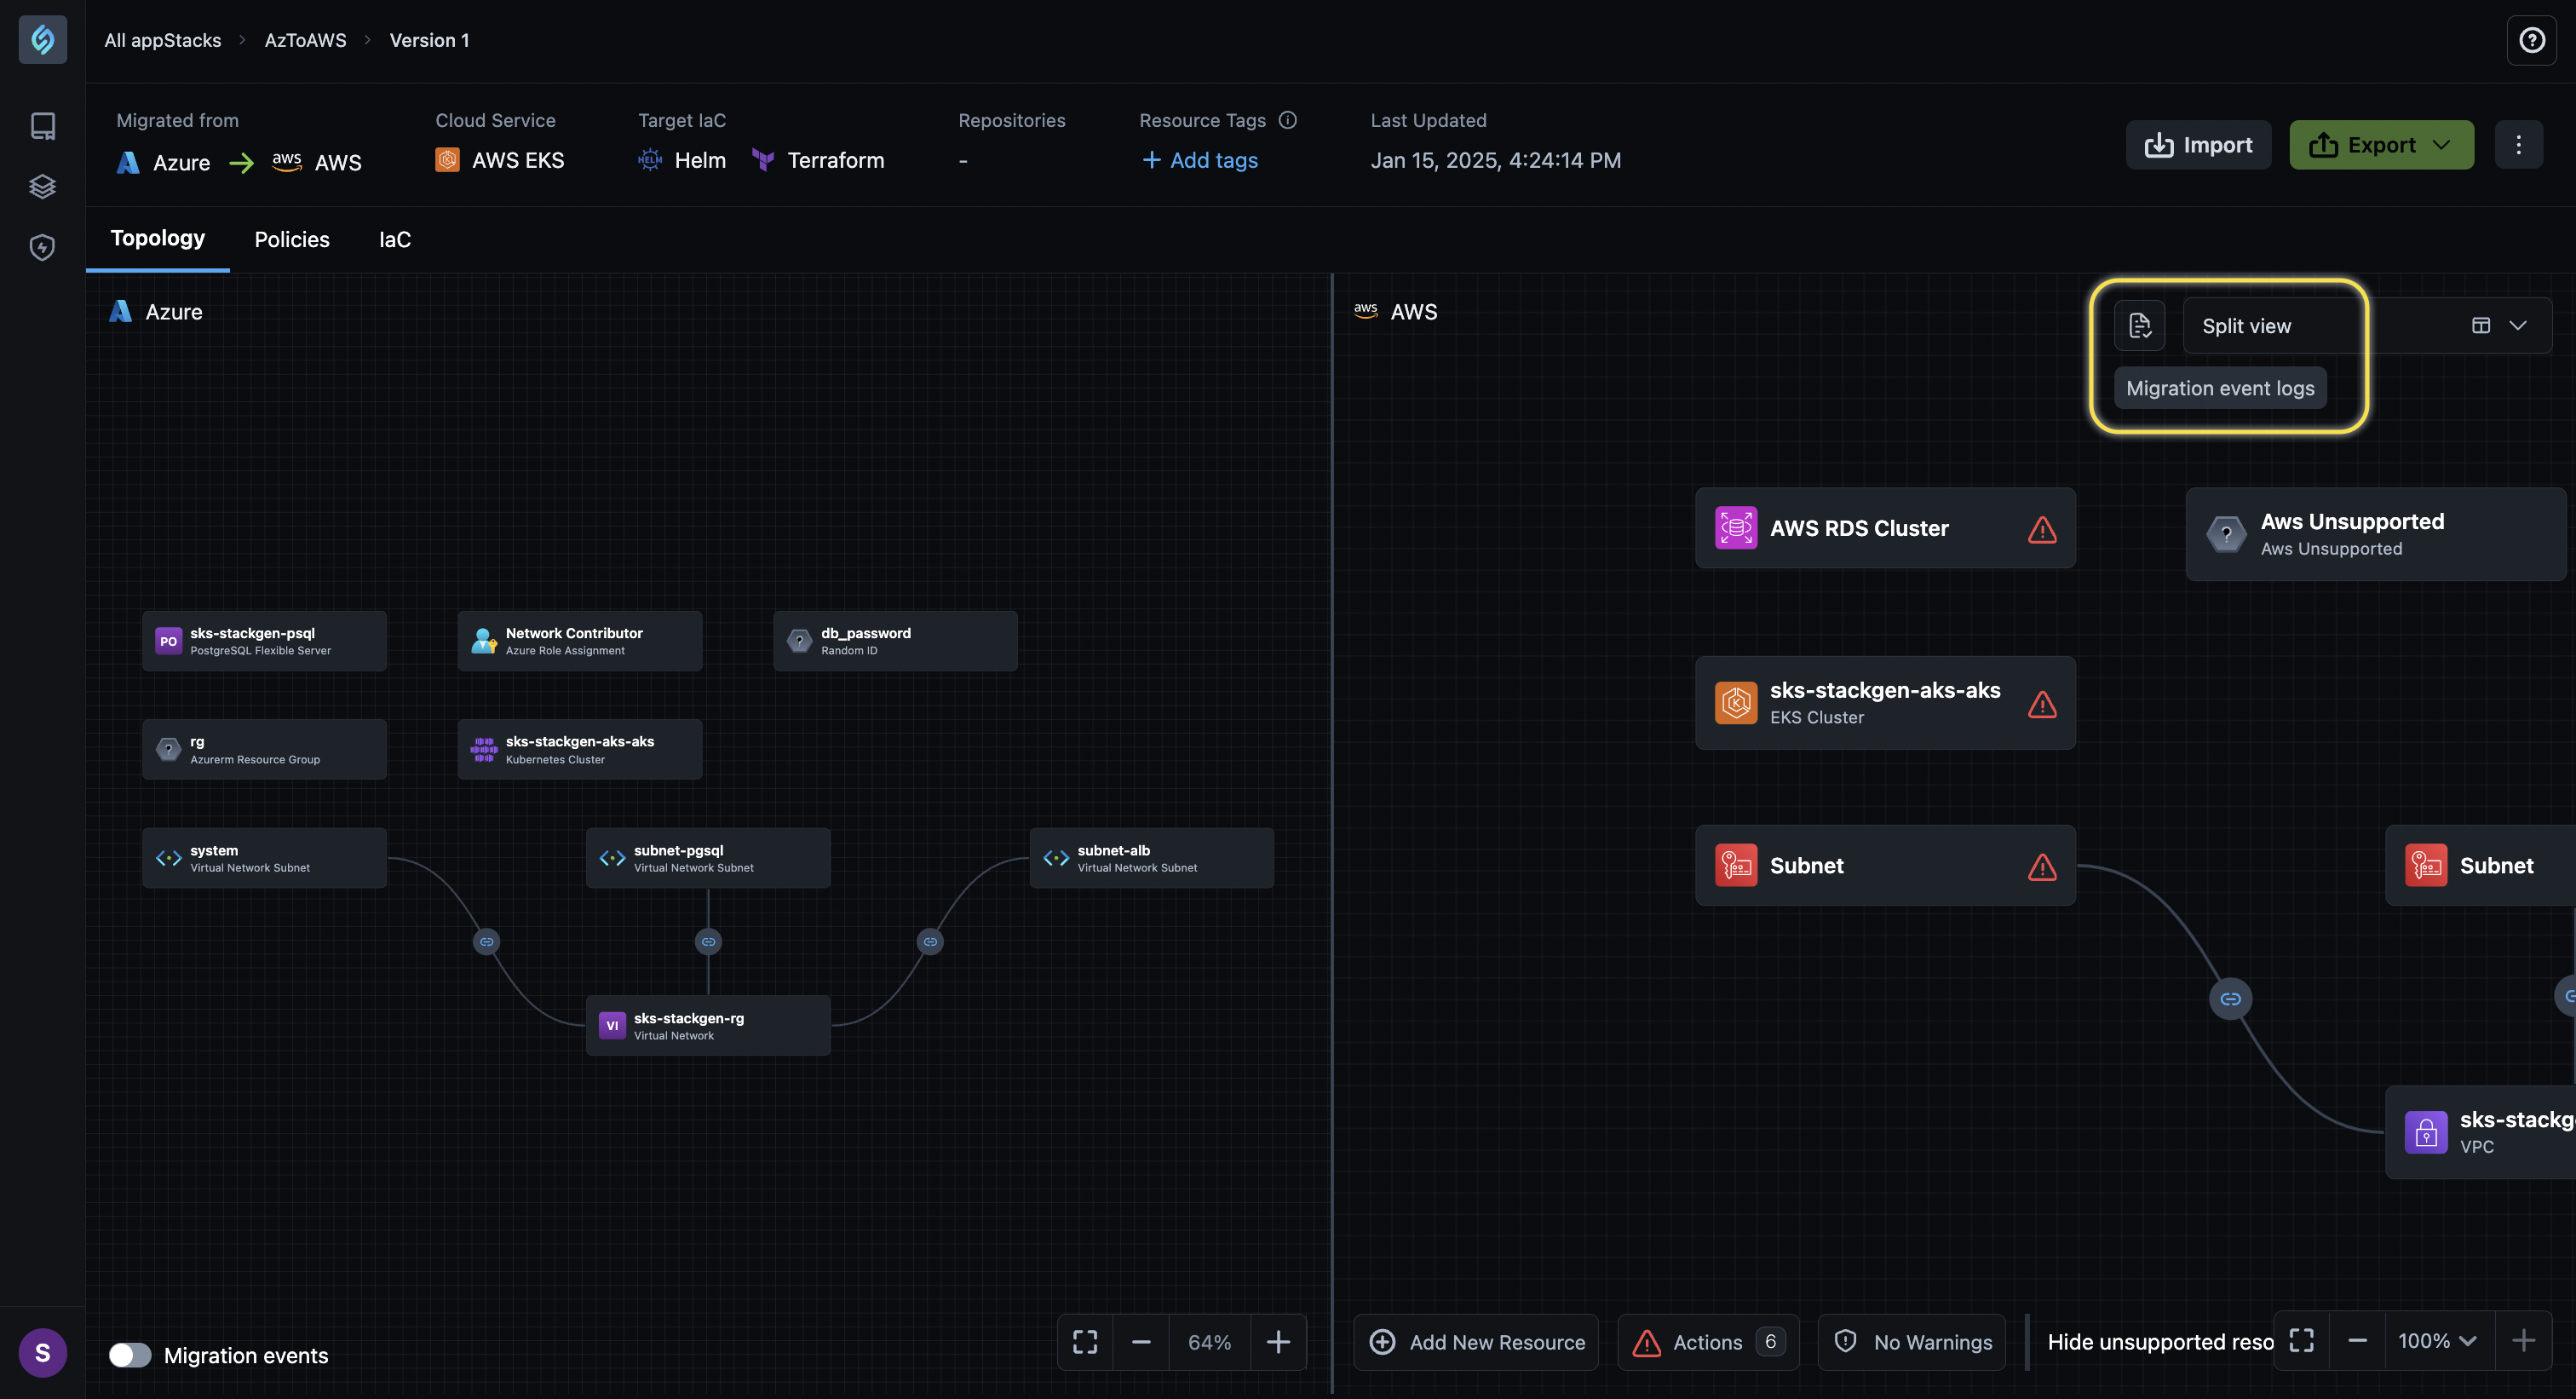This screenshot has width=2576, height=1399.
Task: Select the Aws Unsupported node
Action: pos(2375,534)
